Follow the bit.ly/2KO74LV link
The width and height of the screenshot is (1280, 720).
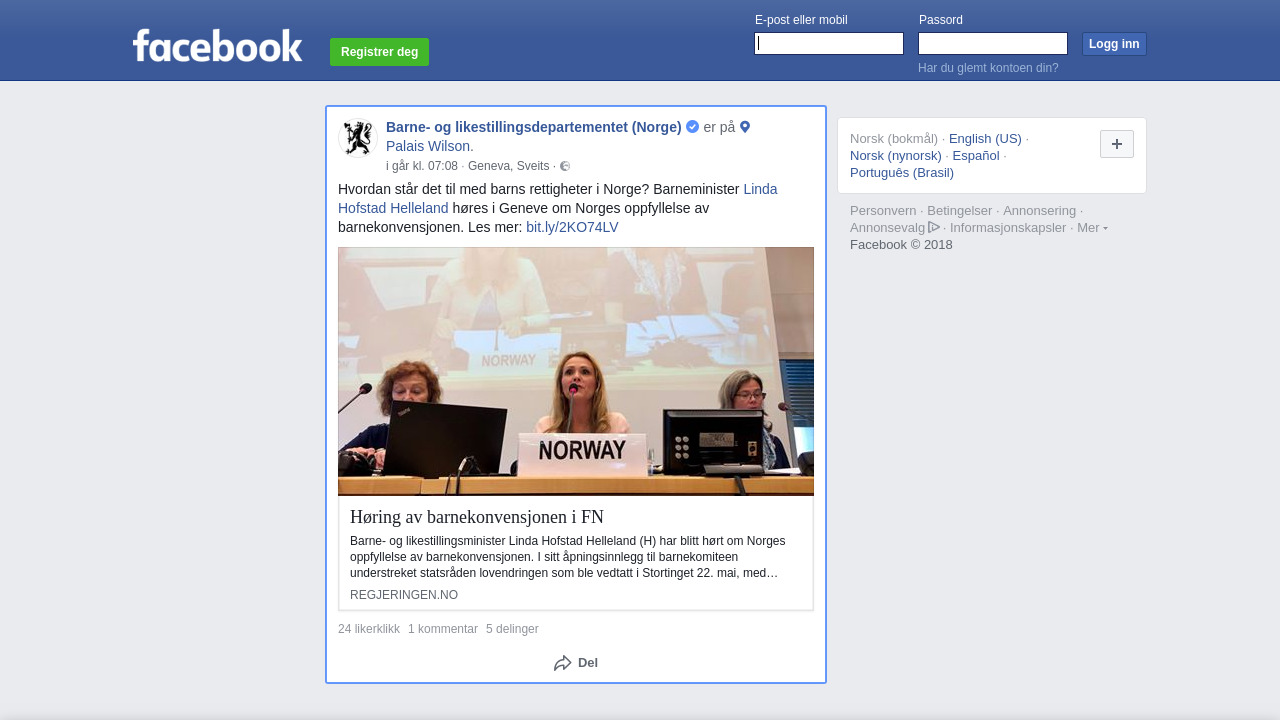coord(572,227)
